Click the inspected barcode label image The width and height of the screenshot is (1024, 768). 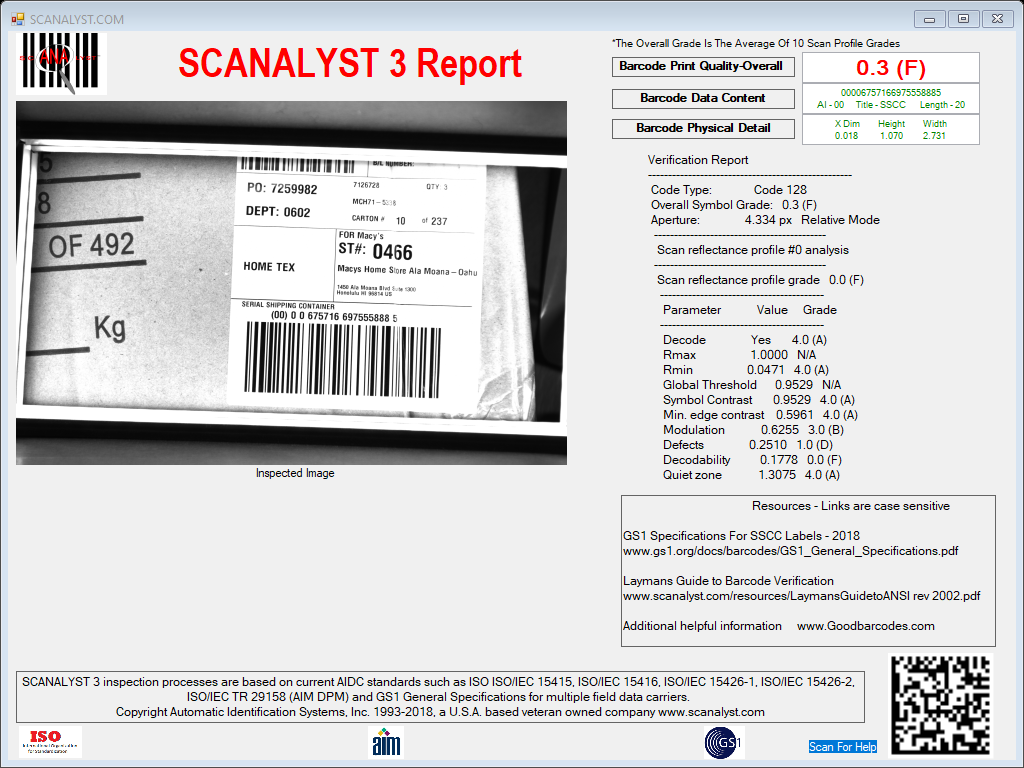click(291, 283)
